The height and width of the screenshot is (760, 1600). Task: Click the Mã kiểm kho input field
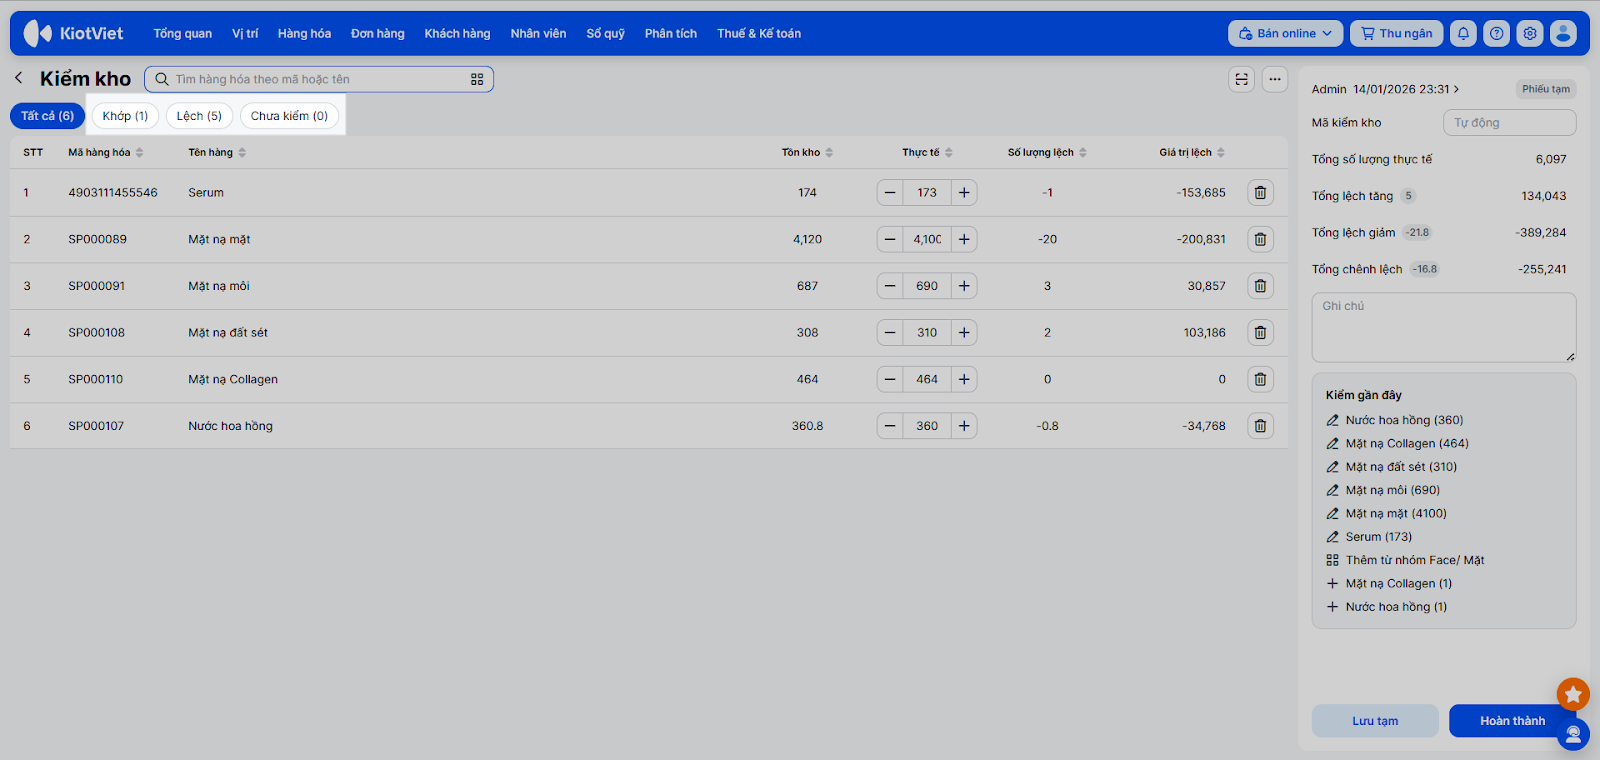click(1509, 122)
